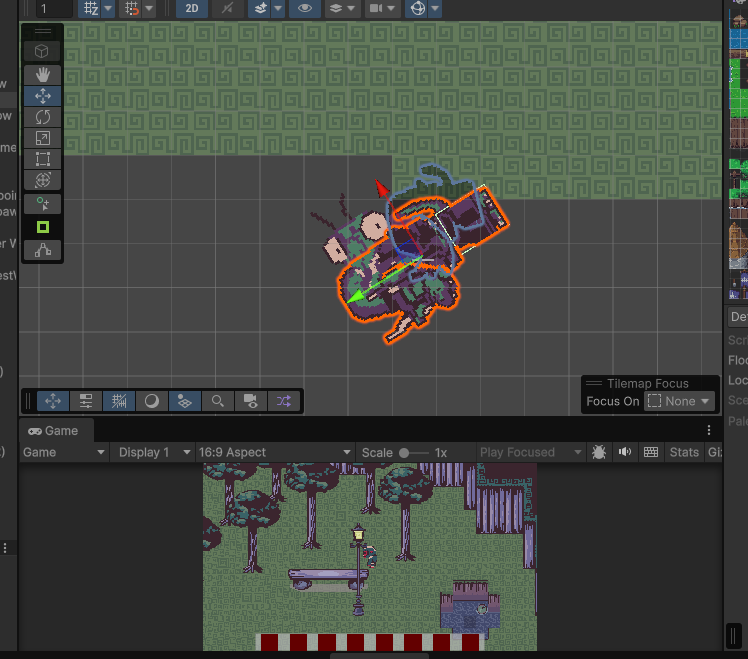Screen dimensions: 748x659
Task: Click the crescent circle icon in bottom overlay
Action: click(152, 401)
